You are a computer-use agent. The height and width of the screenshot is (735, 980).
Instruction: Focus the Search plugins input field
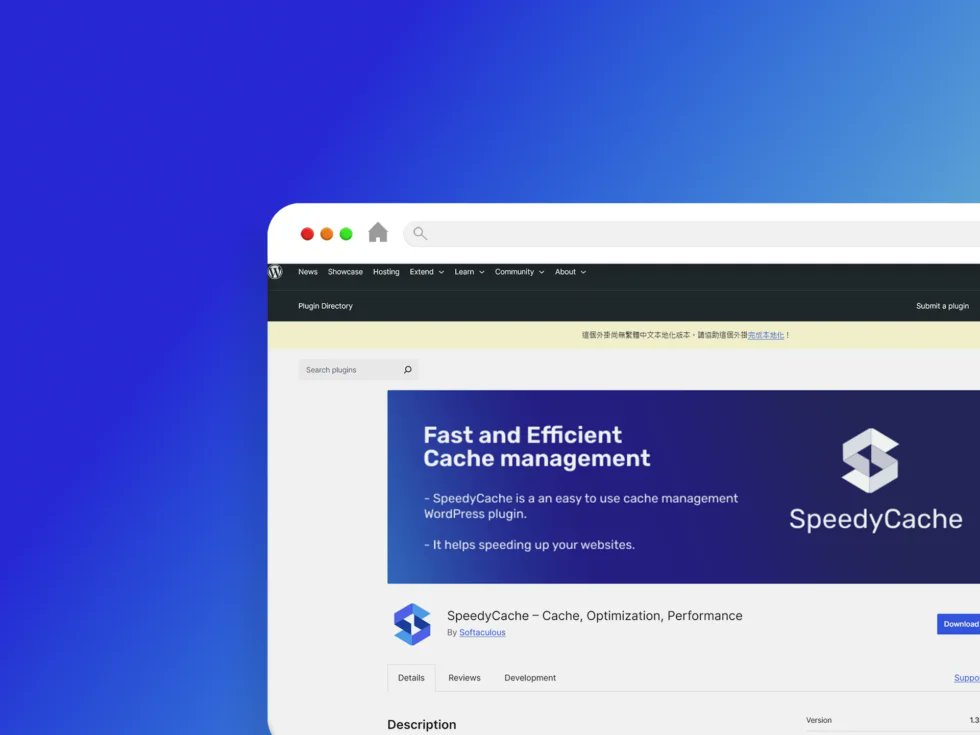pyautogui.click(x=358, y=369)
